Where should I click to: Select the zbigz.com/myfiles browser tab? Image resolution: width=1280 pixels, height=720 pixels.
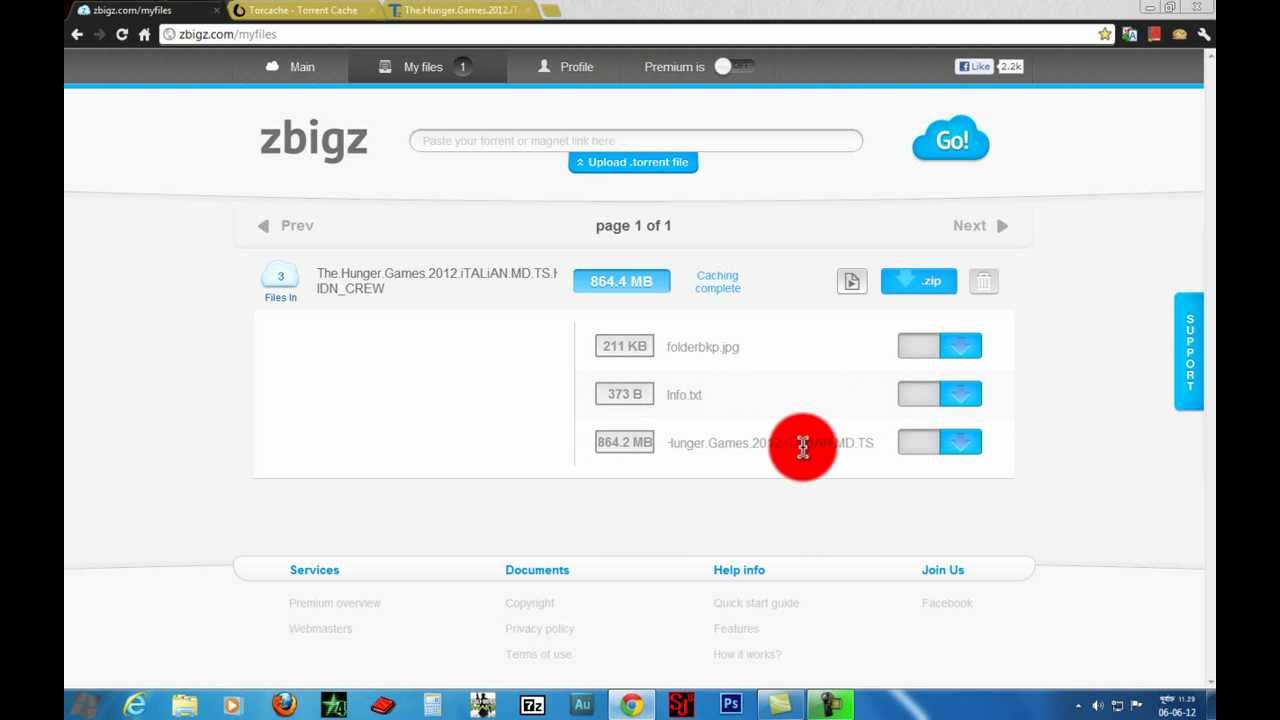point(147,10)
